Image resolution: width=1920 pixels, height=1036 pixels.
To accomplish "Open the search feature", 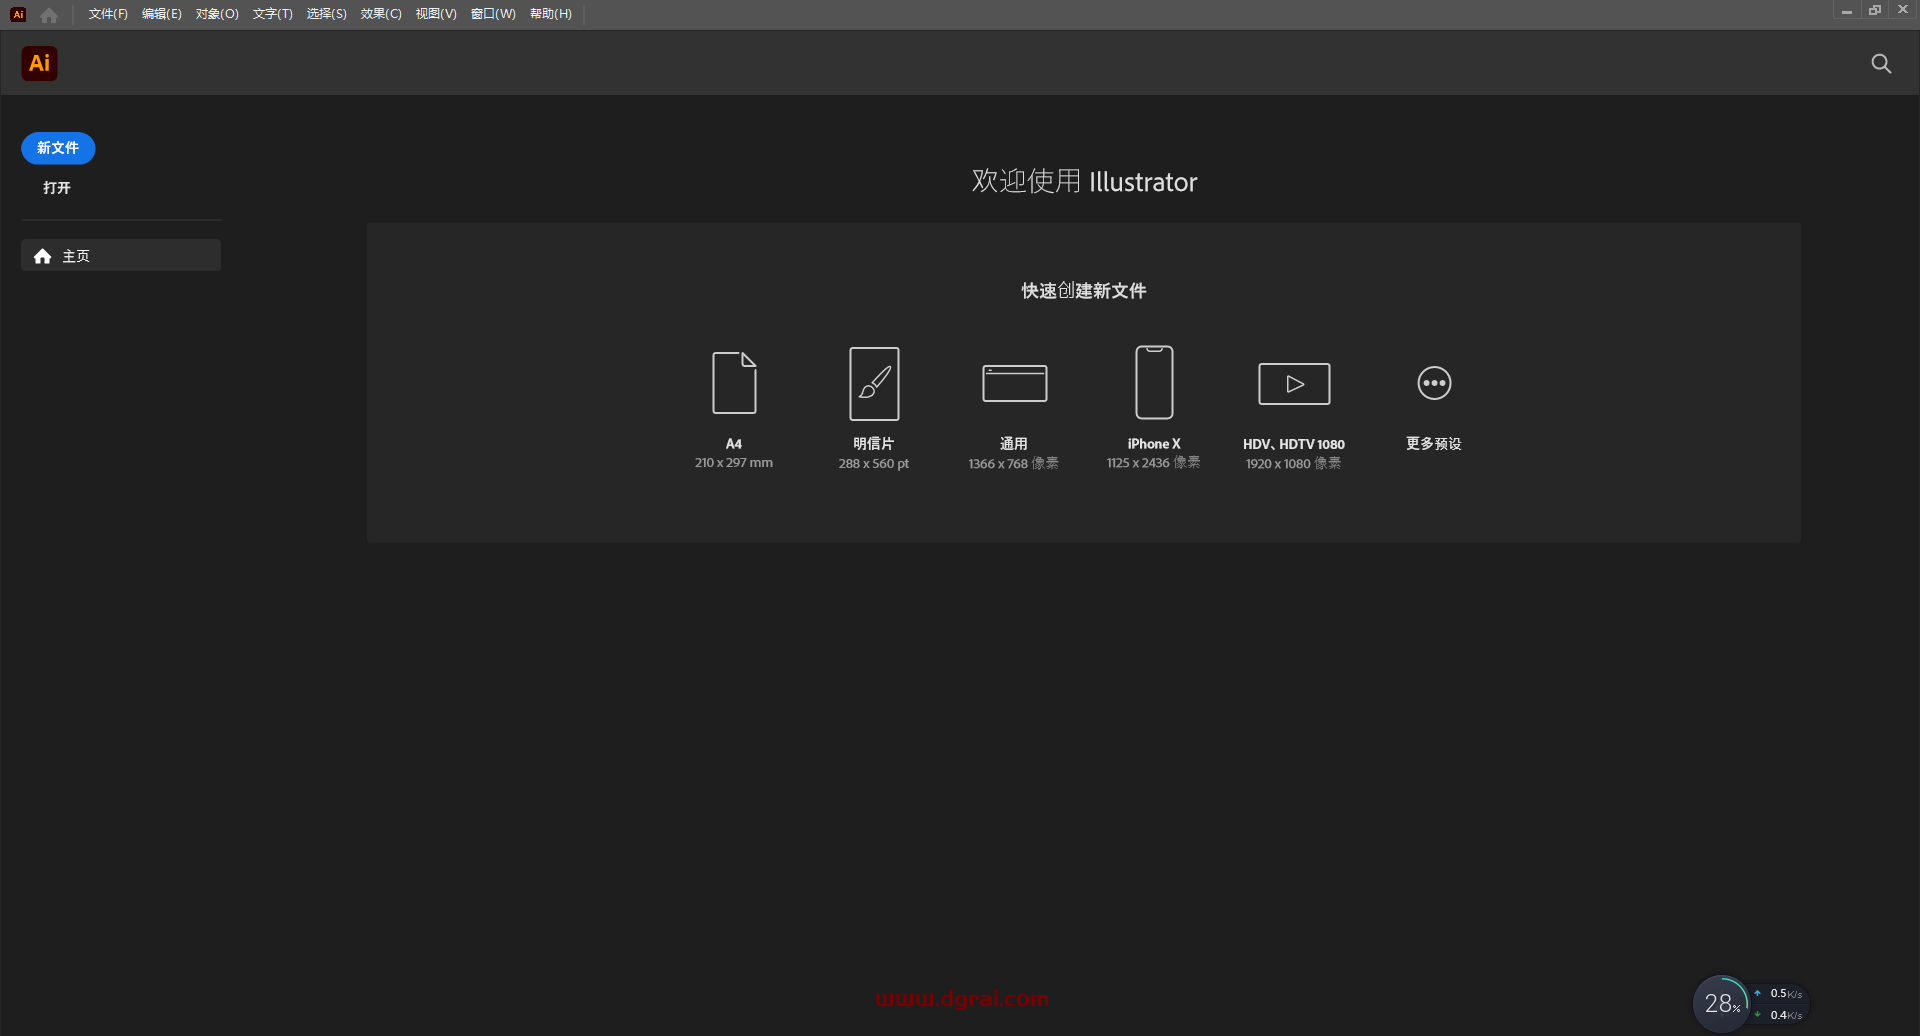I will tap(1881, 63).
